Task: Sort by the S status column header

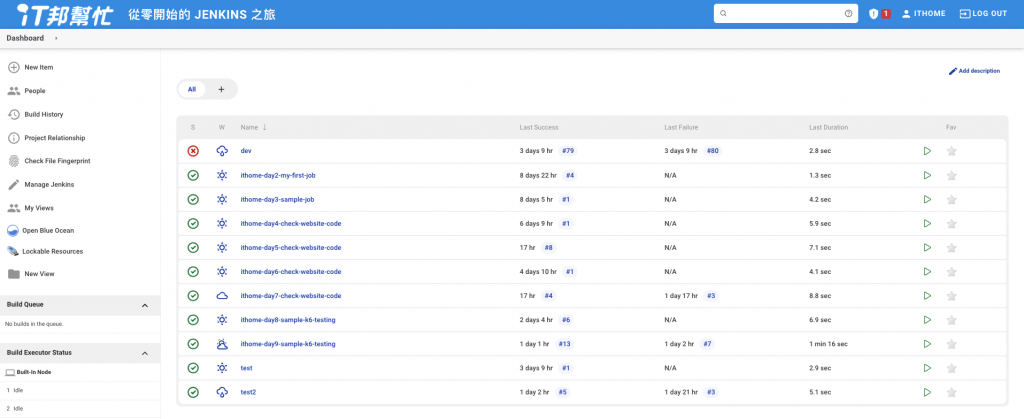Action: pyautogui.click(x=193, y=127)
